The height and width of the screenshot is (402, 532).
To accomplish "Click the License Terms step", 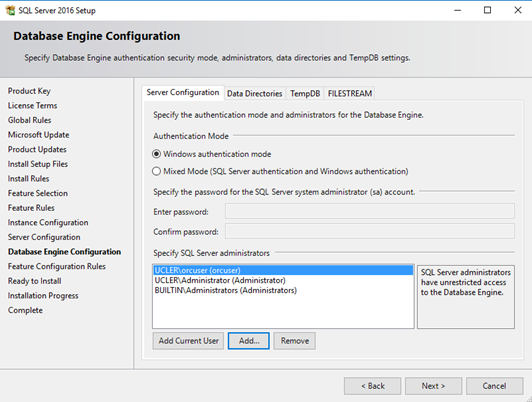I will 33,106.
